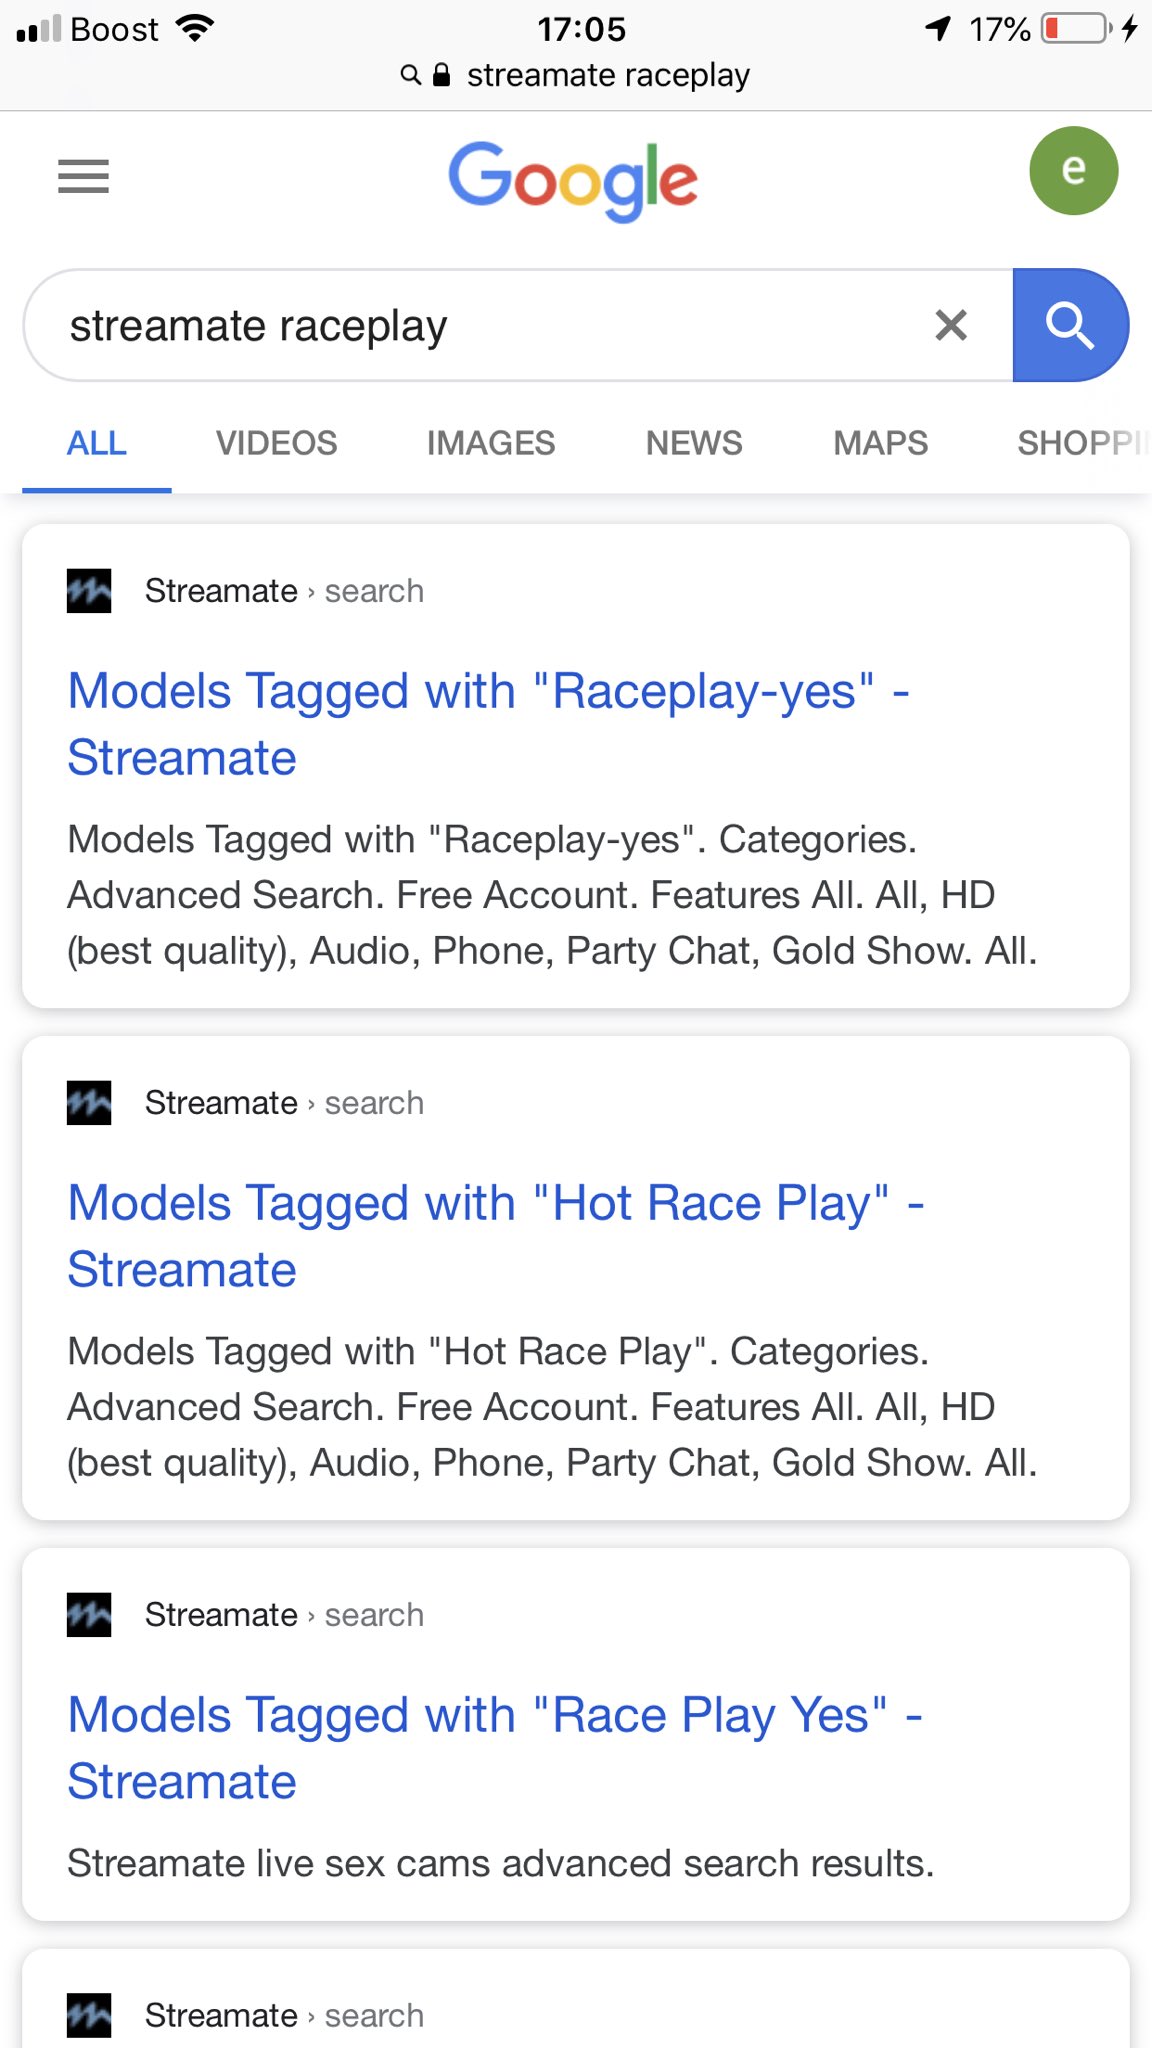The image size is (1152, 2048).
Task: Tap Streamate favicon of Race Play Yes result
Action: tap(89, 1615)
